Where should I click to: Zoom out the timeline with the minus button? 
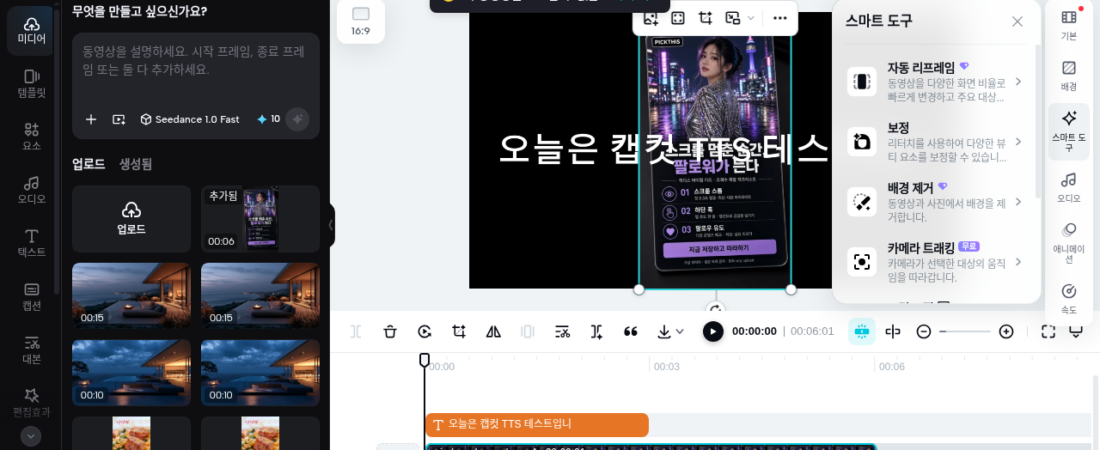point(923,331)
